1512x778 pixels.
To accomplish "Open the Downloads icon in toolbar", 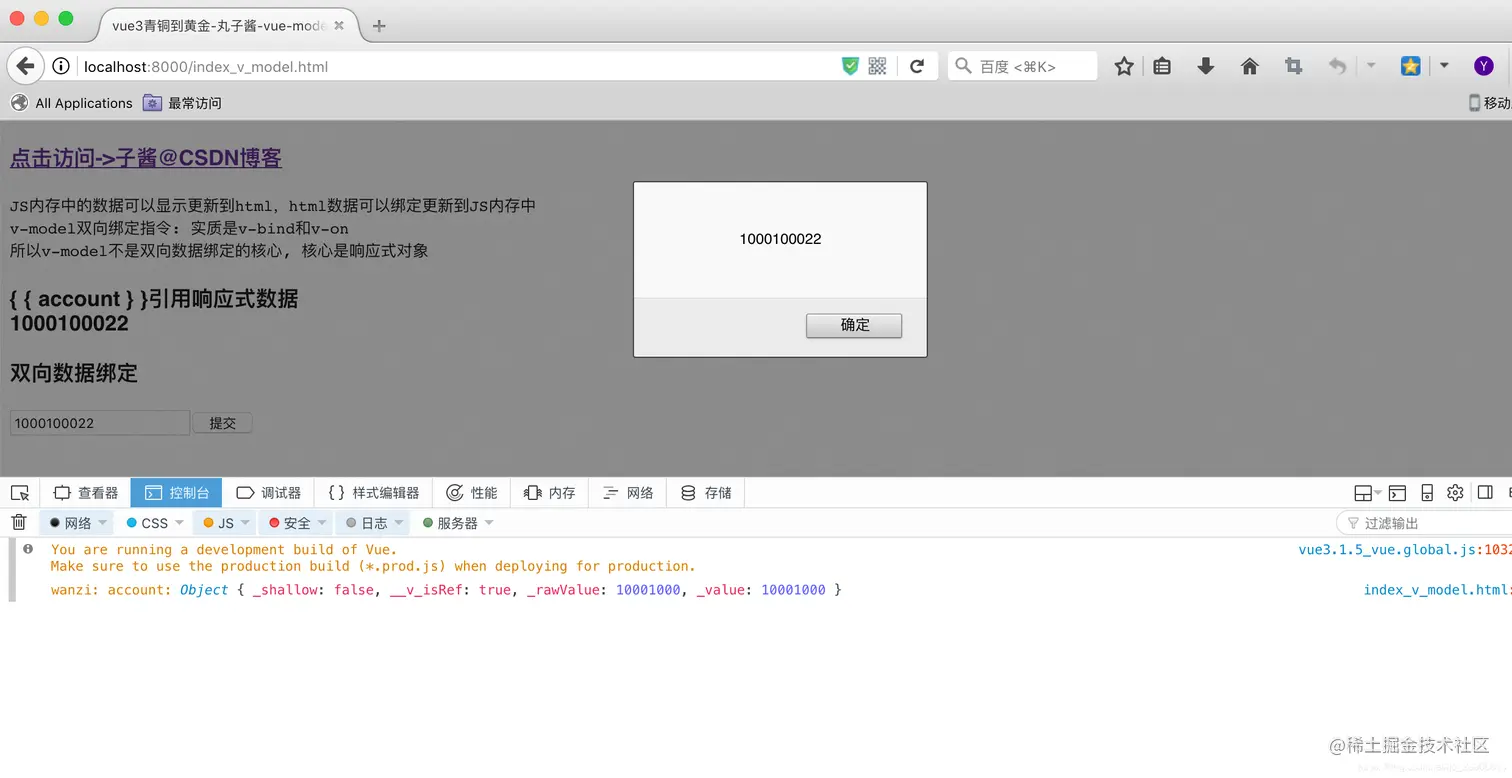I will [1205, 66].
